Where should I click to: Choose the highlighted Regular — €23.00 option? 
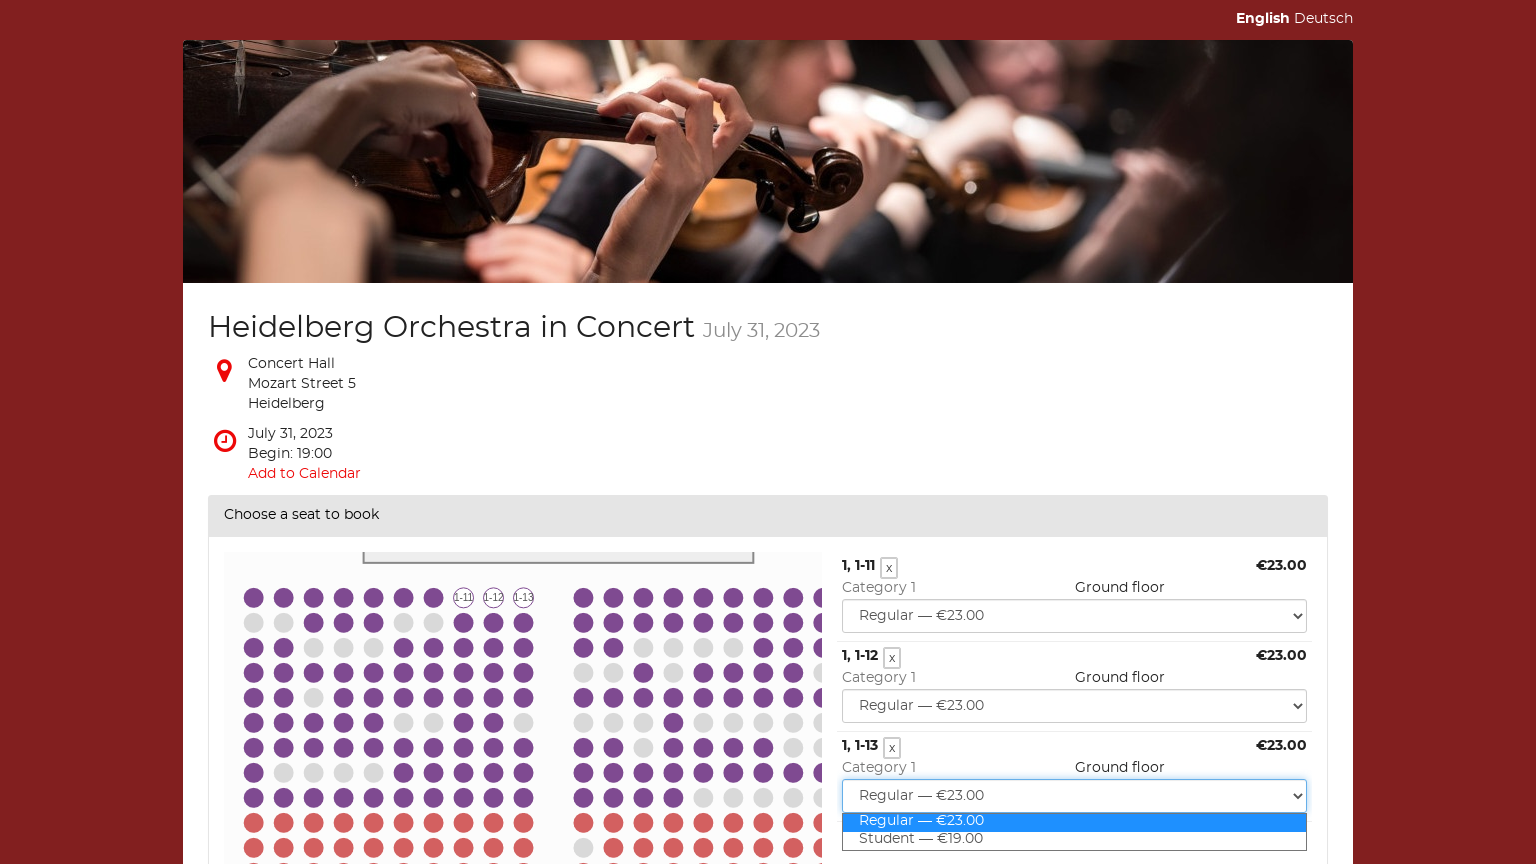coord(921,821)
